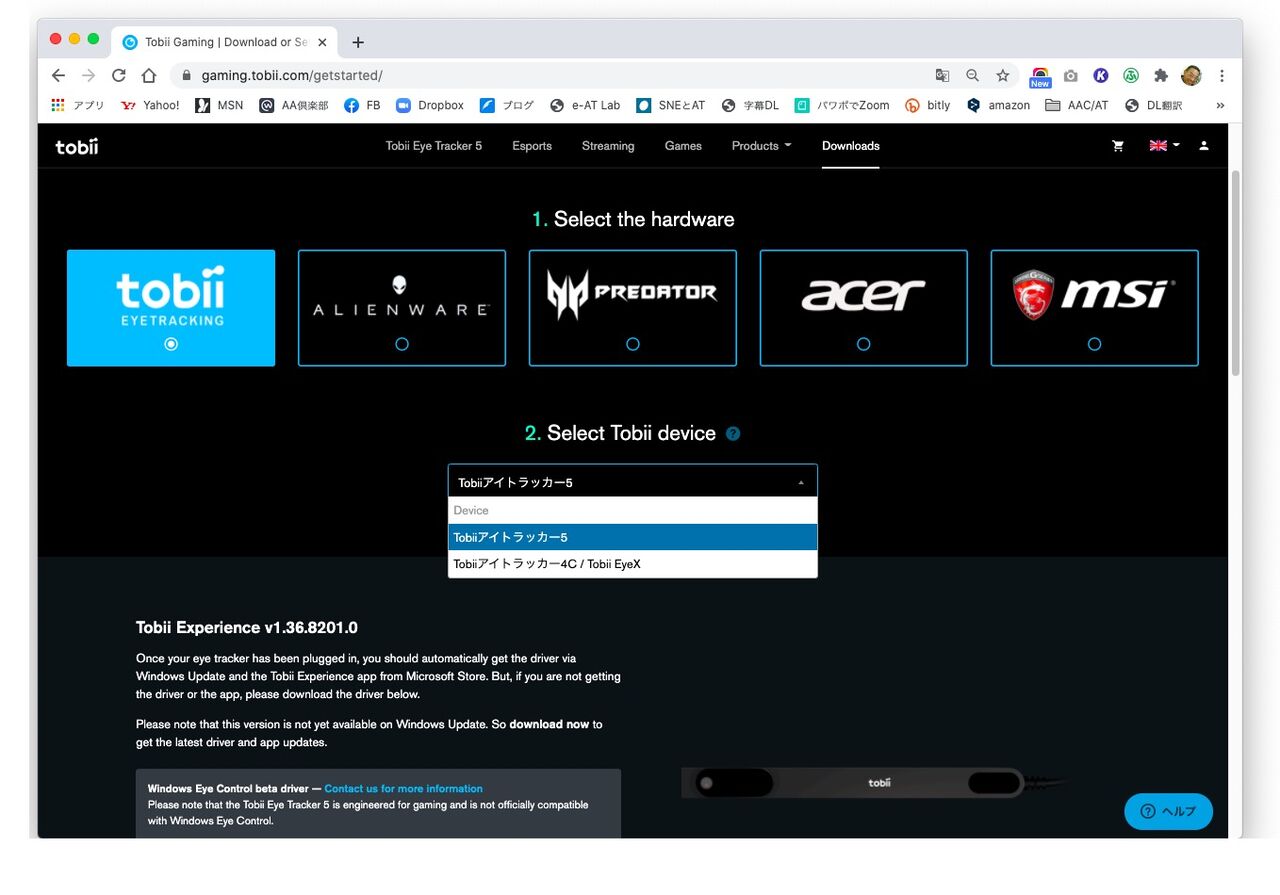
Task: Click Contact us for more information link
Action: click(404, 789)
